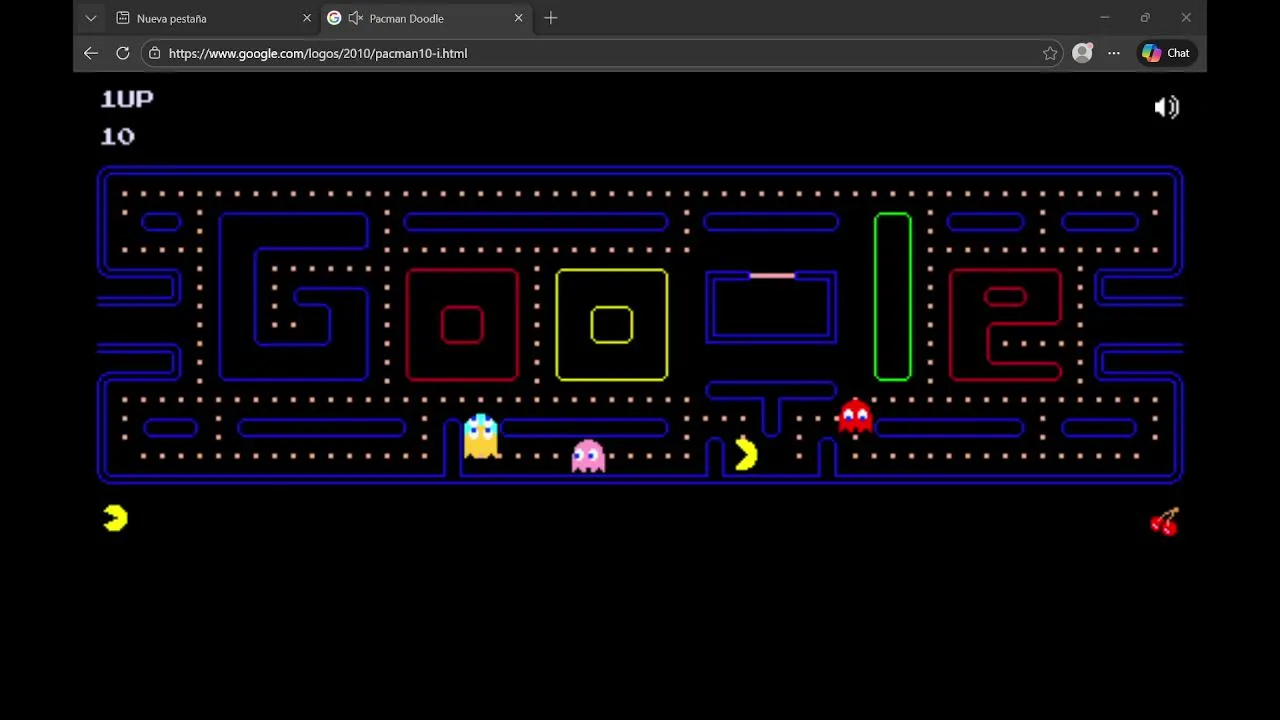
Task: Click the pink ghost-house door
Action: pyautogui.click(x=772, y=275)
